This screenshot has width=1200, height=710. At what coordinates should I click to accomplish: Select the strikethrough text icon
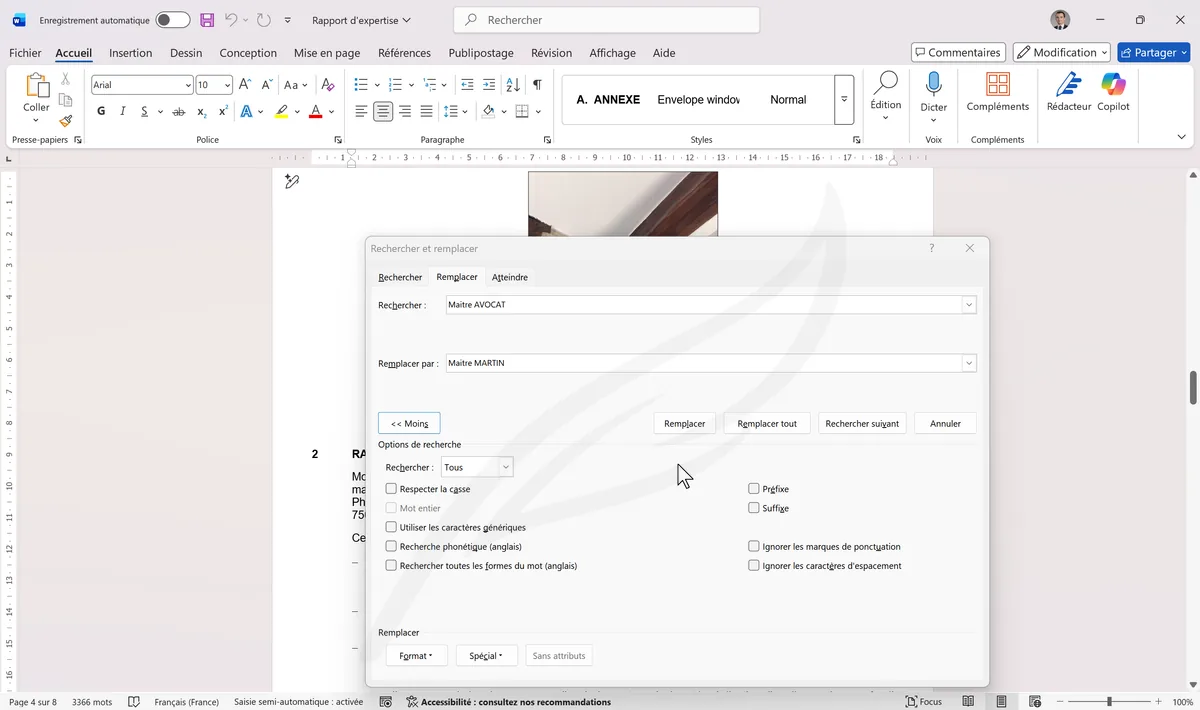coord(178,110)
